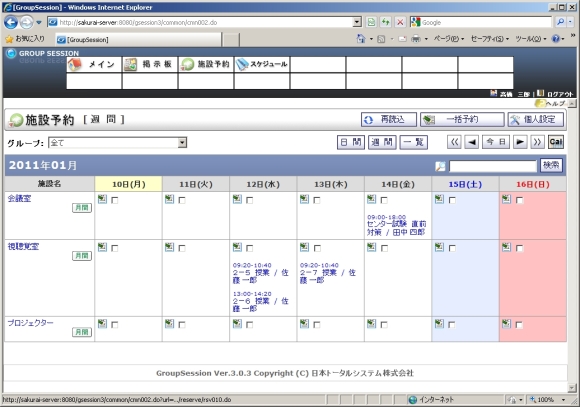The image size is (580, 407).
Task: Click the search text field beside 検索
Action: (492, 166)
